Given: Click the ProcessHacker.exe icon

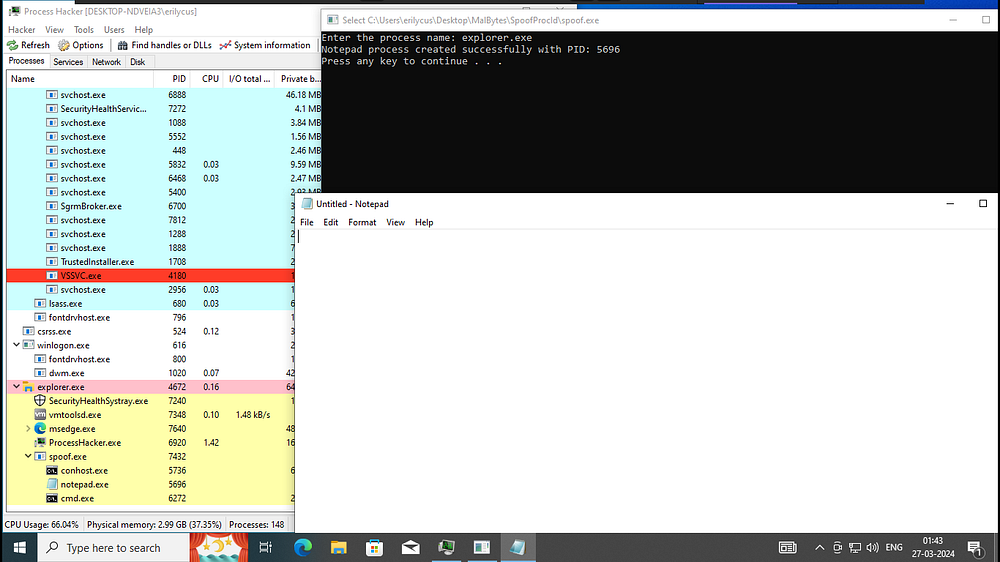Looking at the screenshot, I should click(40, 443).
